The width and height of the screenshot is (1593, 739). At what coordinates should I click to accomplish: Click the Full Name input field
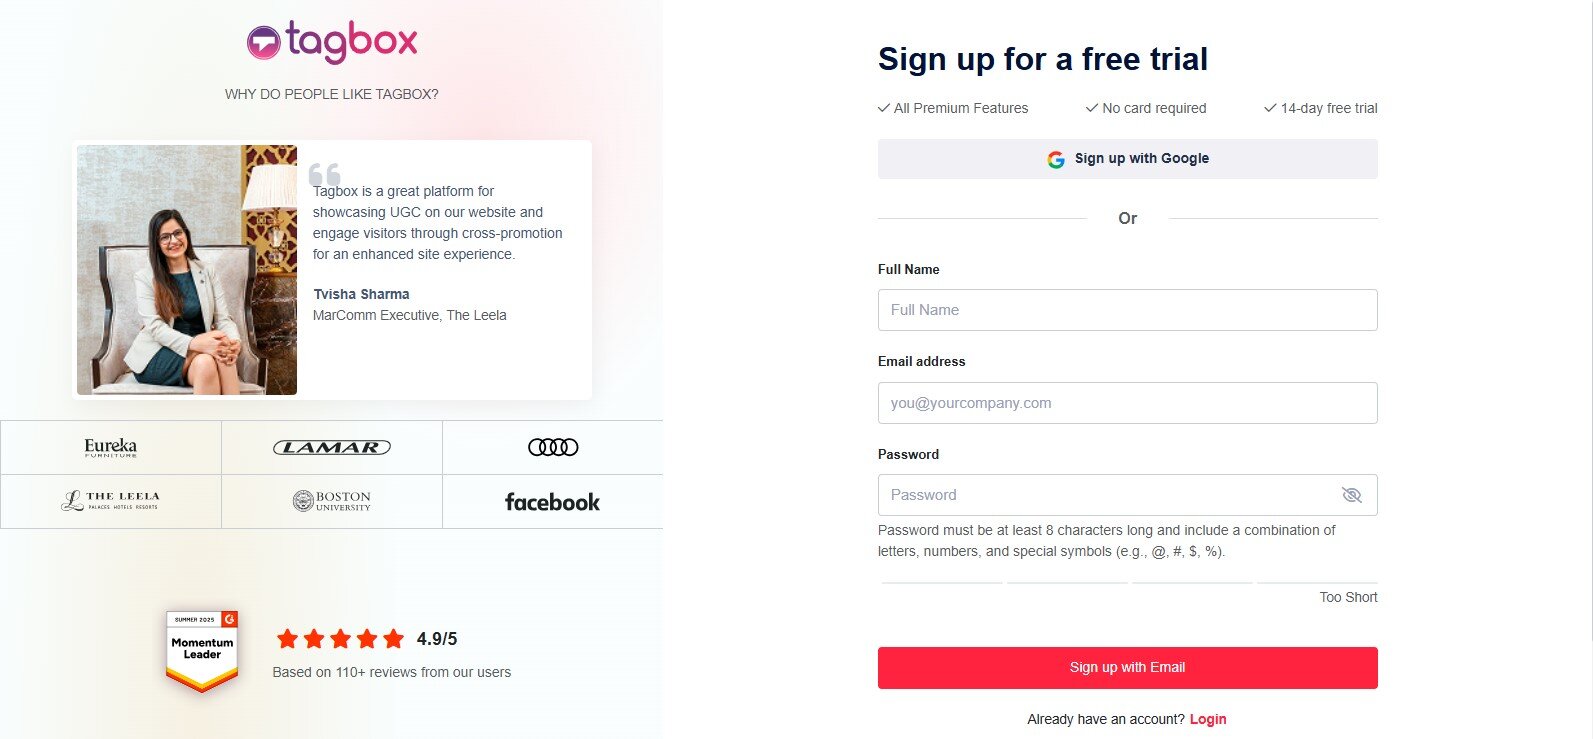[1127, 310]
